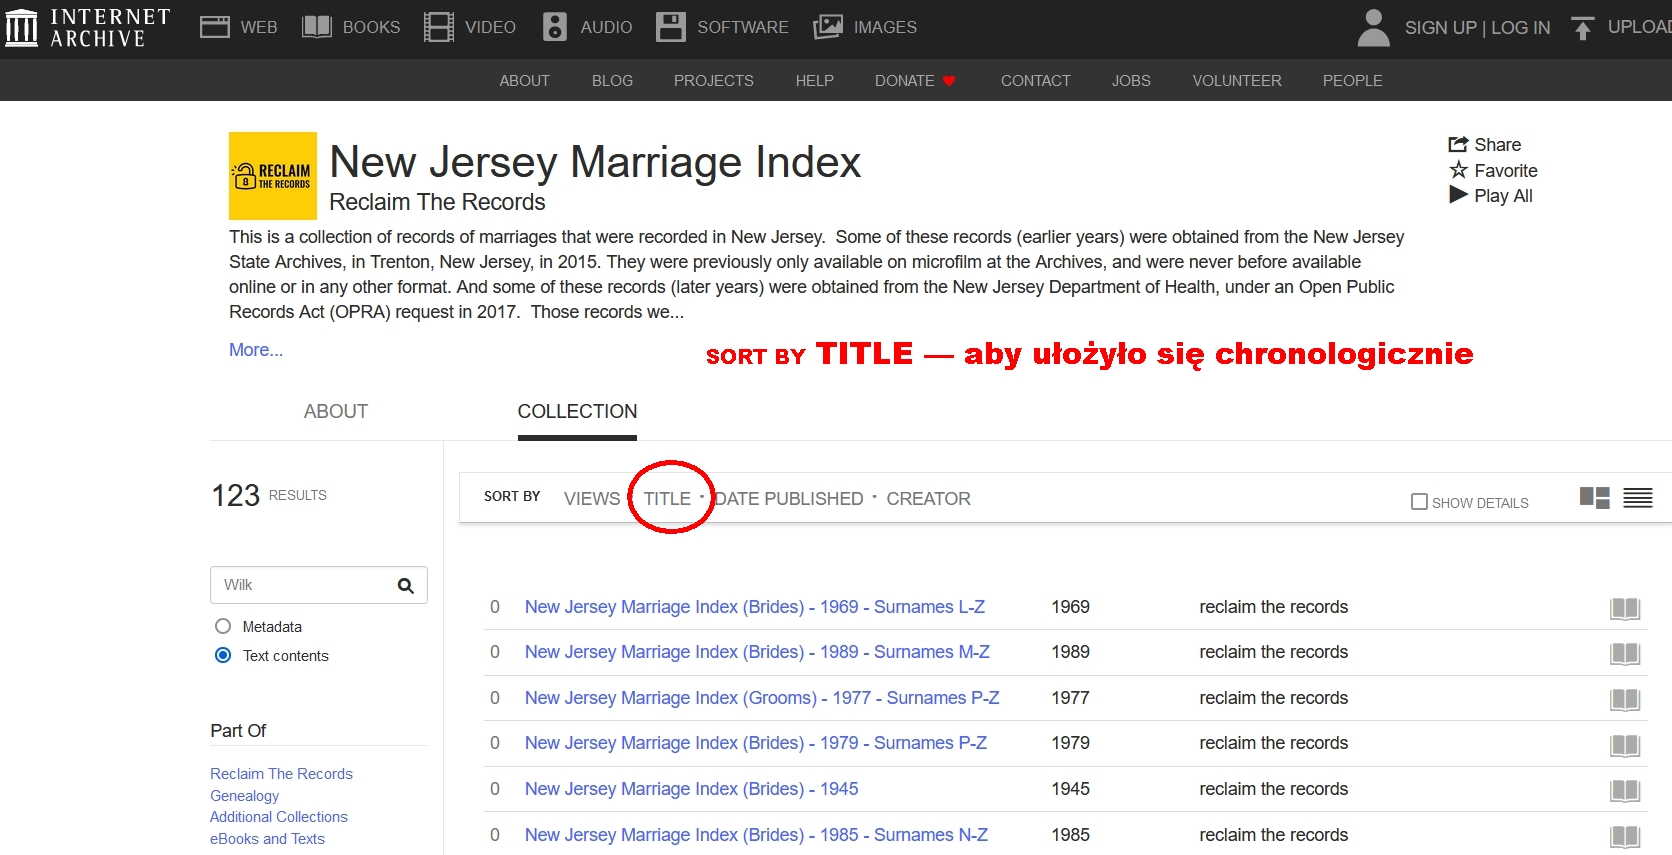Open the Additional Collections link
This screenshot has height=855, width=1672.
279,817
